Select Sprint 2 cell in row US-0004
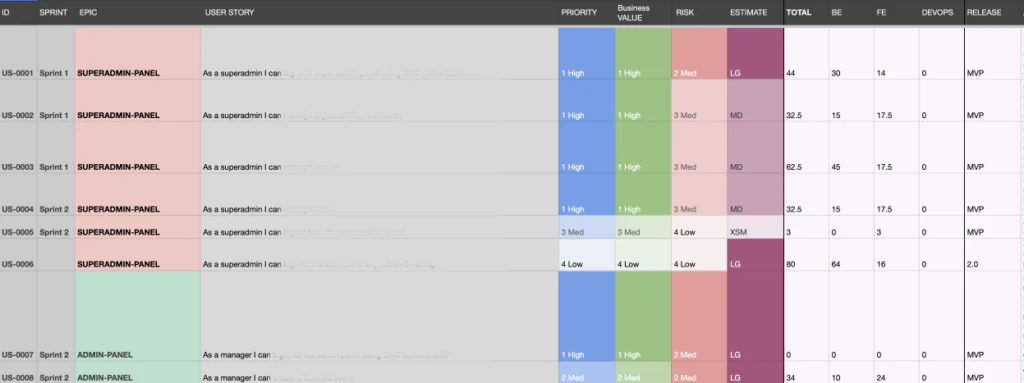 pos(56,195)
